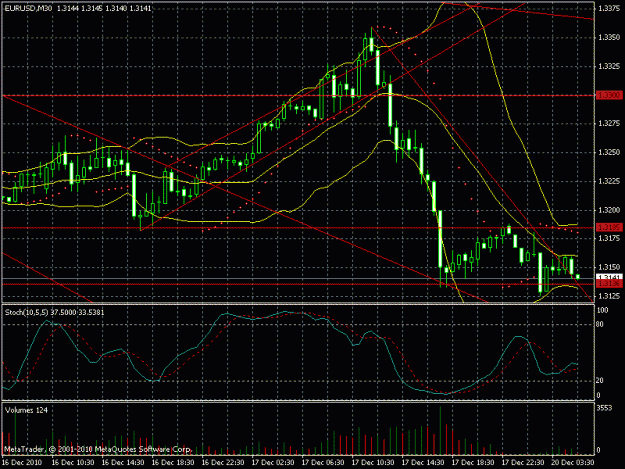Click the Stochastic scale value 100
Image resolution: width=625 pixels, height=469 pixels.
pyautogui.click(x=603, y=310)
